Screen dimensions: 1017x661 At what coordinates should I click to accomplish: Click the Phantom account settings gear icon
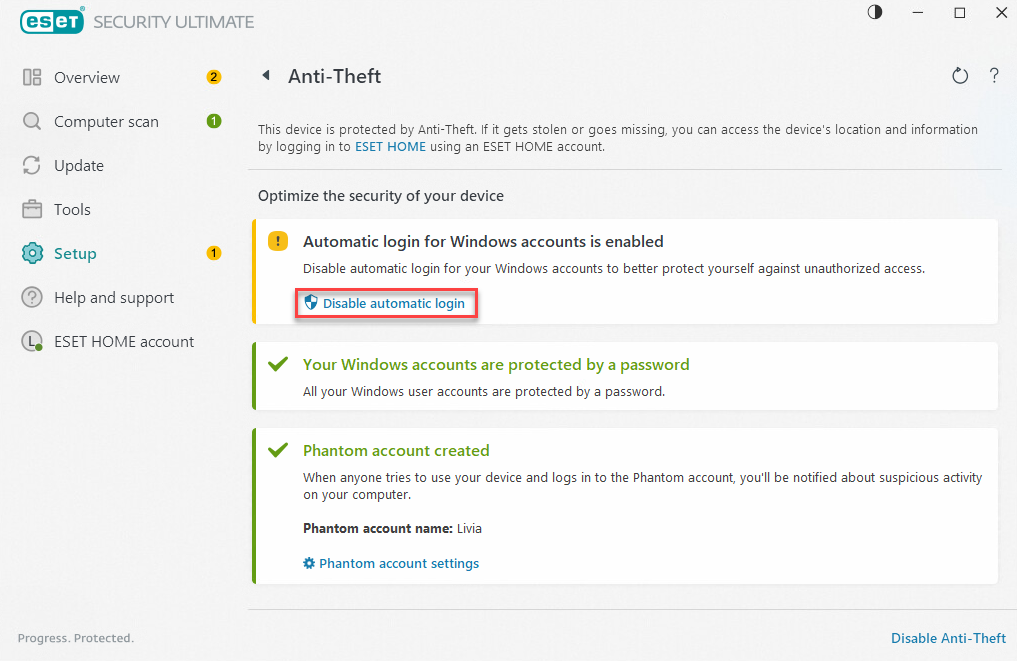pyautogui.click(x=309, y=563)
